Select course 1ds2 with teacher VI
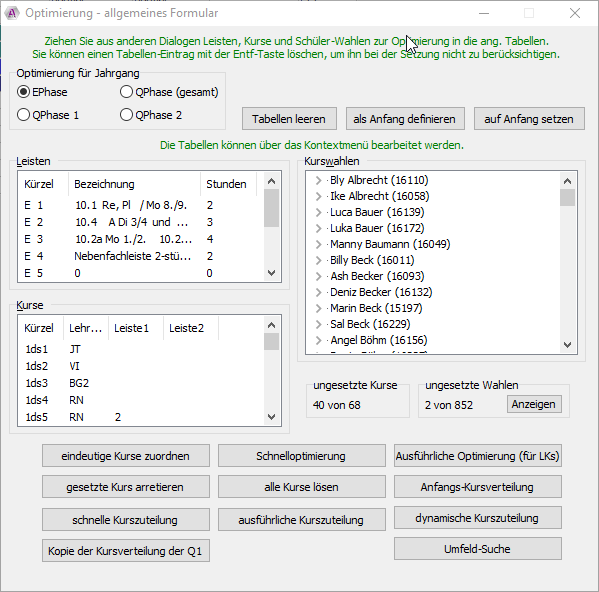599x592 pixels. click(x=140, y=366)
